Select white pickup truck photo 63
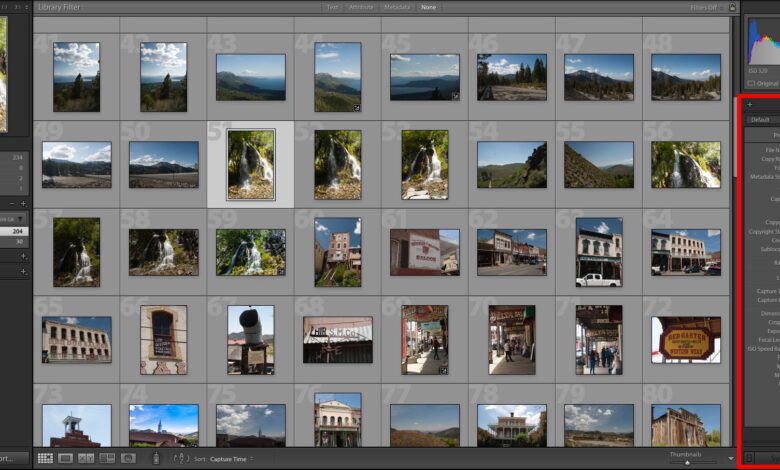This screenshot has height=470, width=780. click(599, 252)
